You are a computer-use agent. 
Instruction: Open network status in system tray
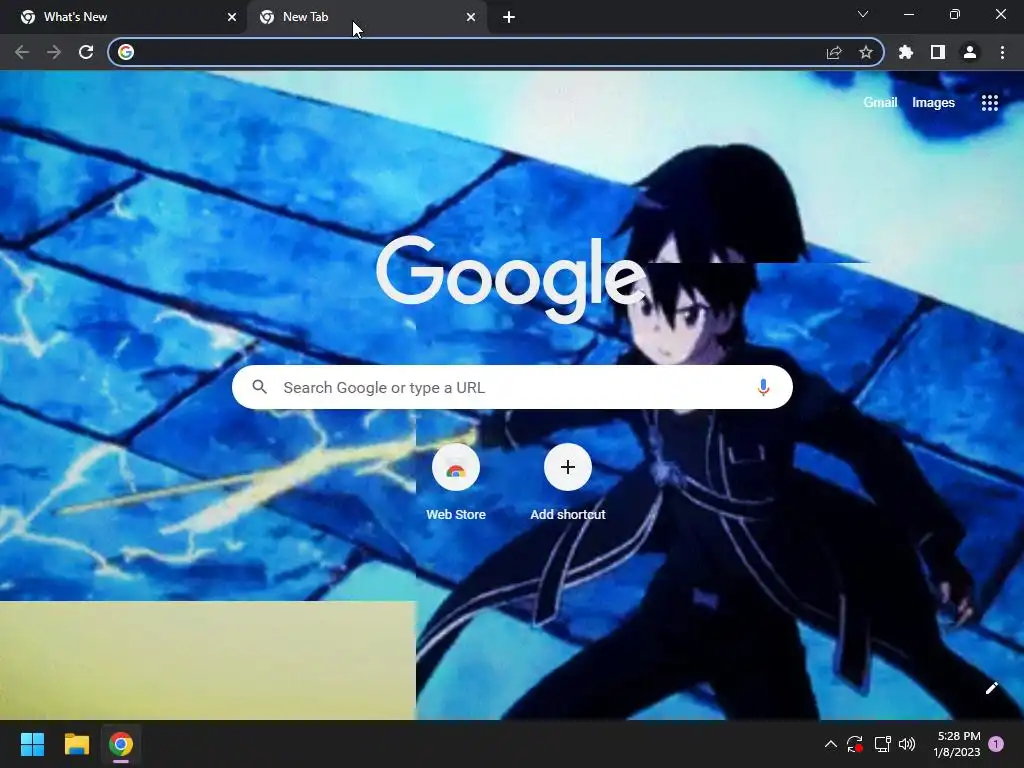click(882, 744)
